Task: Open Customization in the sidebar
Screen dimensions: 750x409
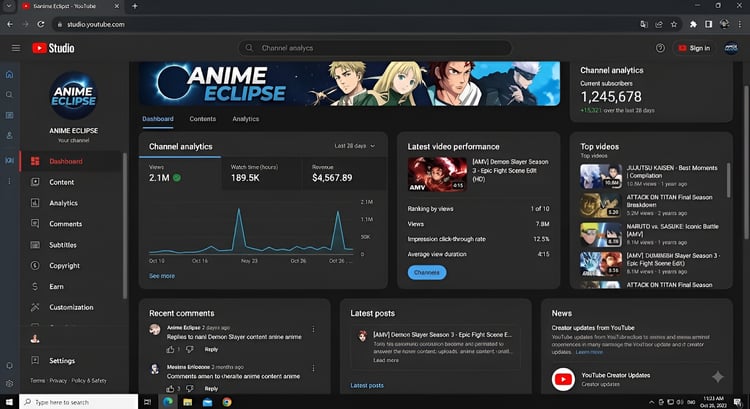Action: click(x=71, y=307)
